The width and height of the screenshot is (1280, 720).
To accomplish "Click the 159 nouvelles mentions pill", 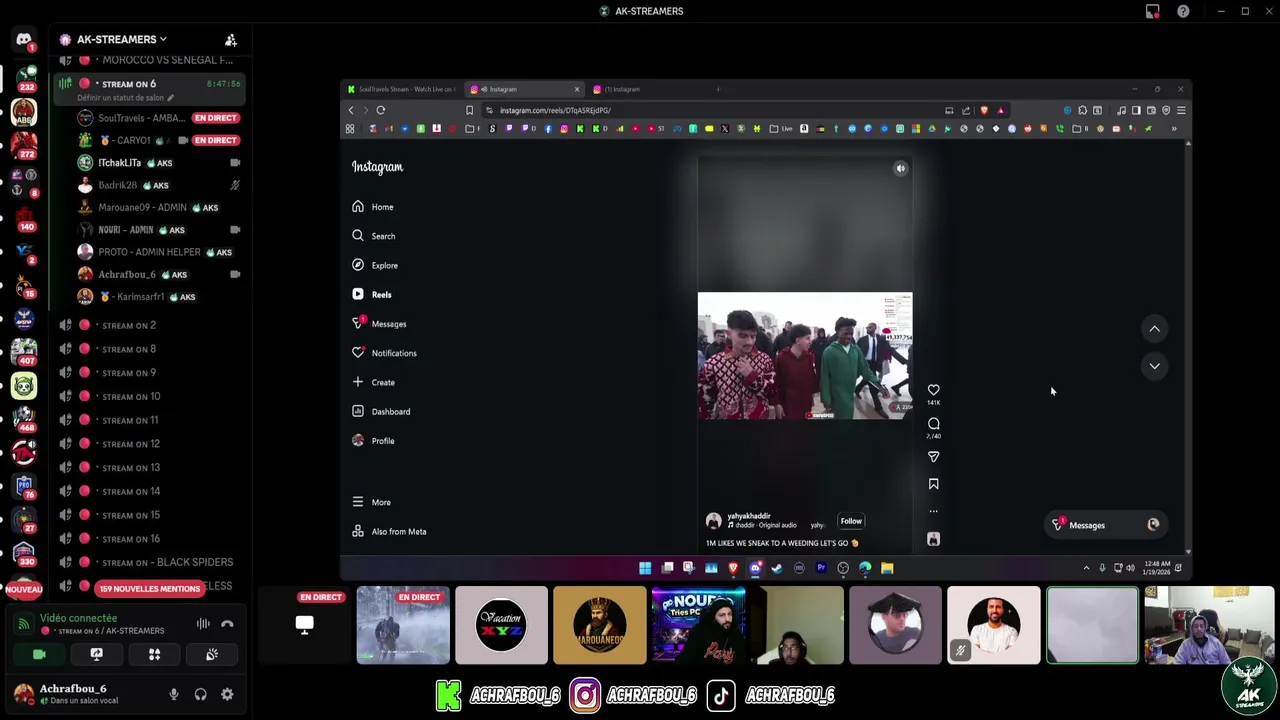I will [x=150, y=588].
